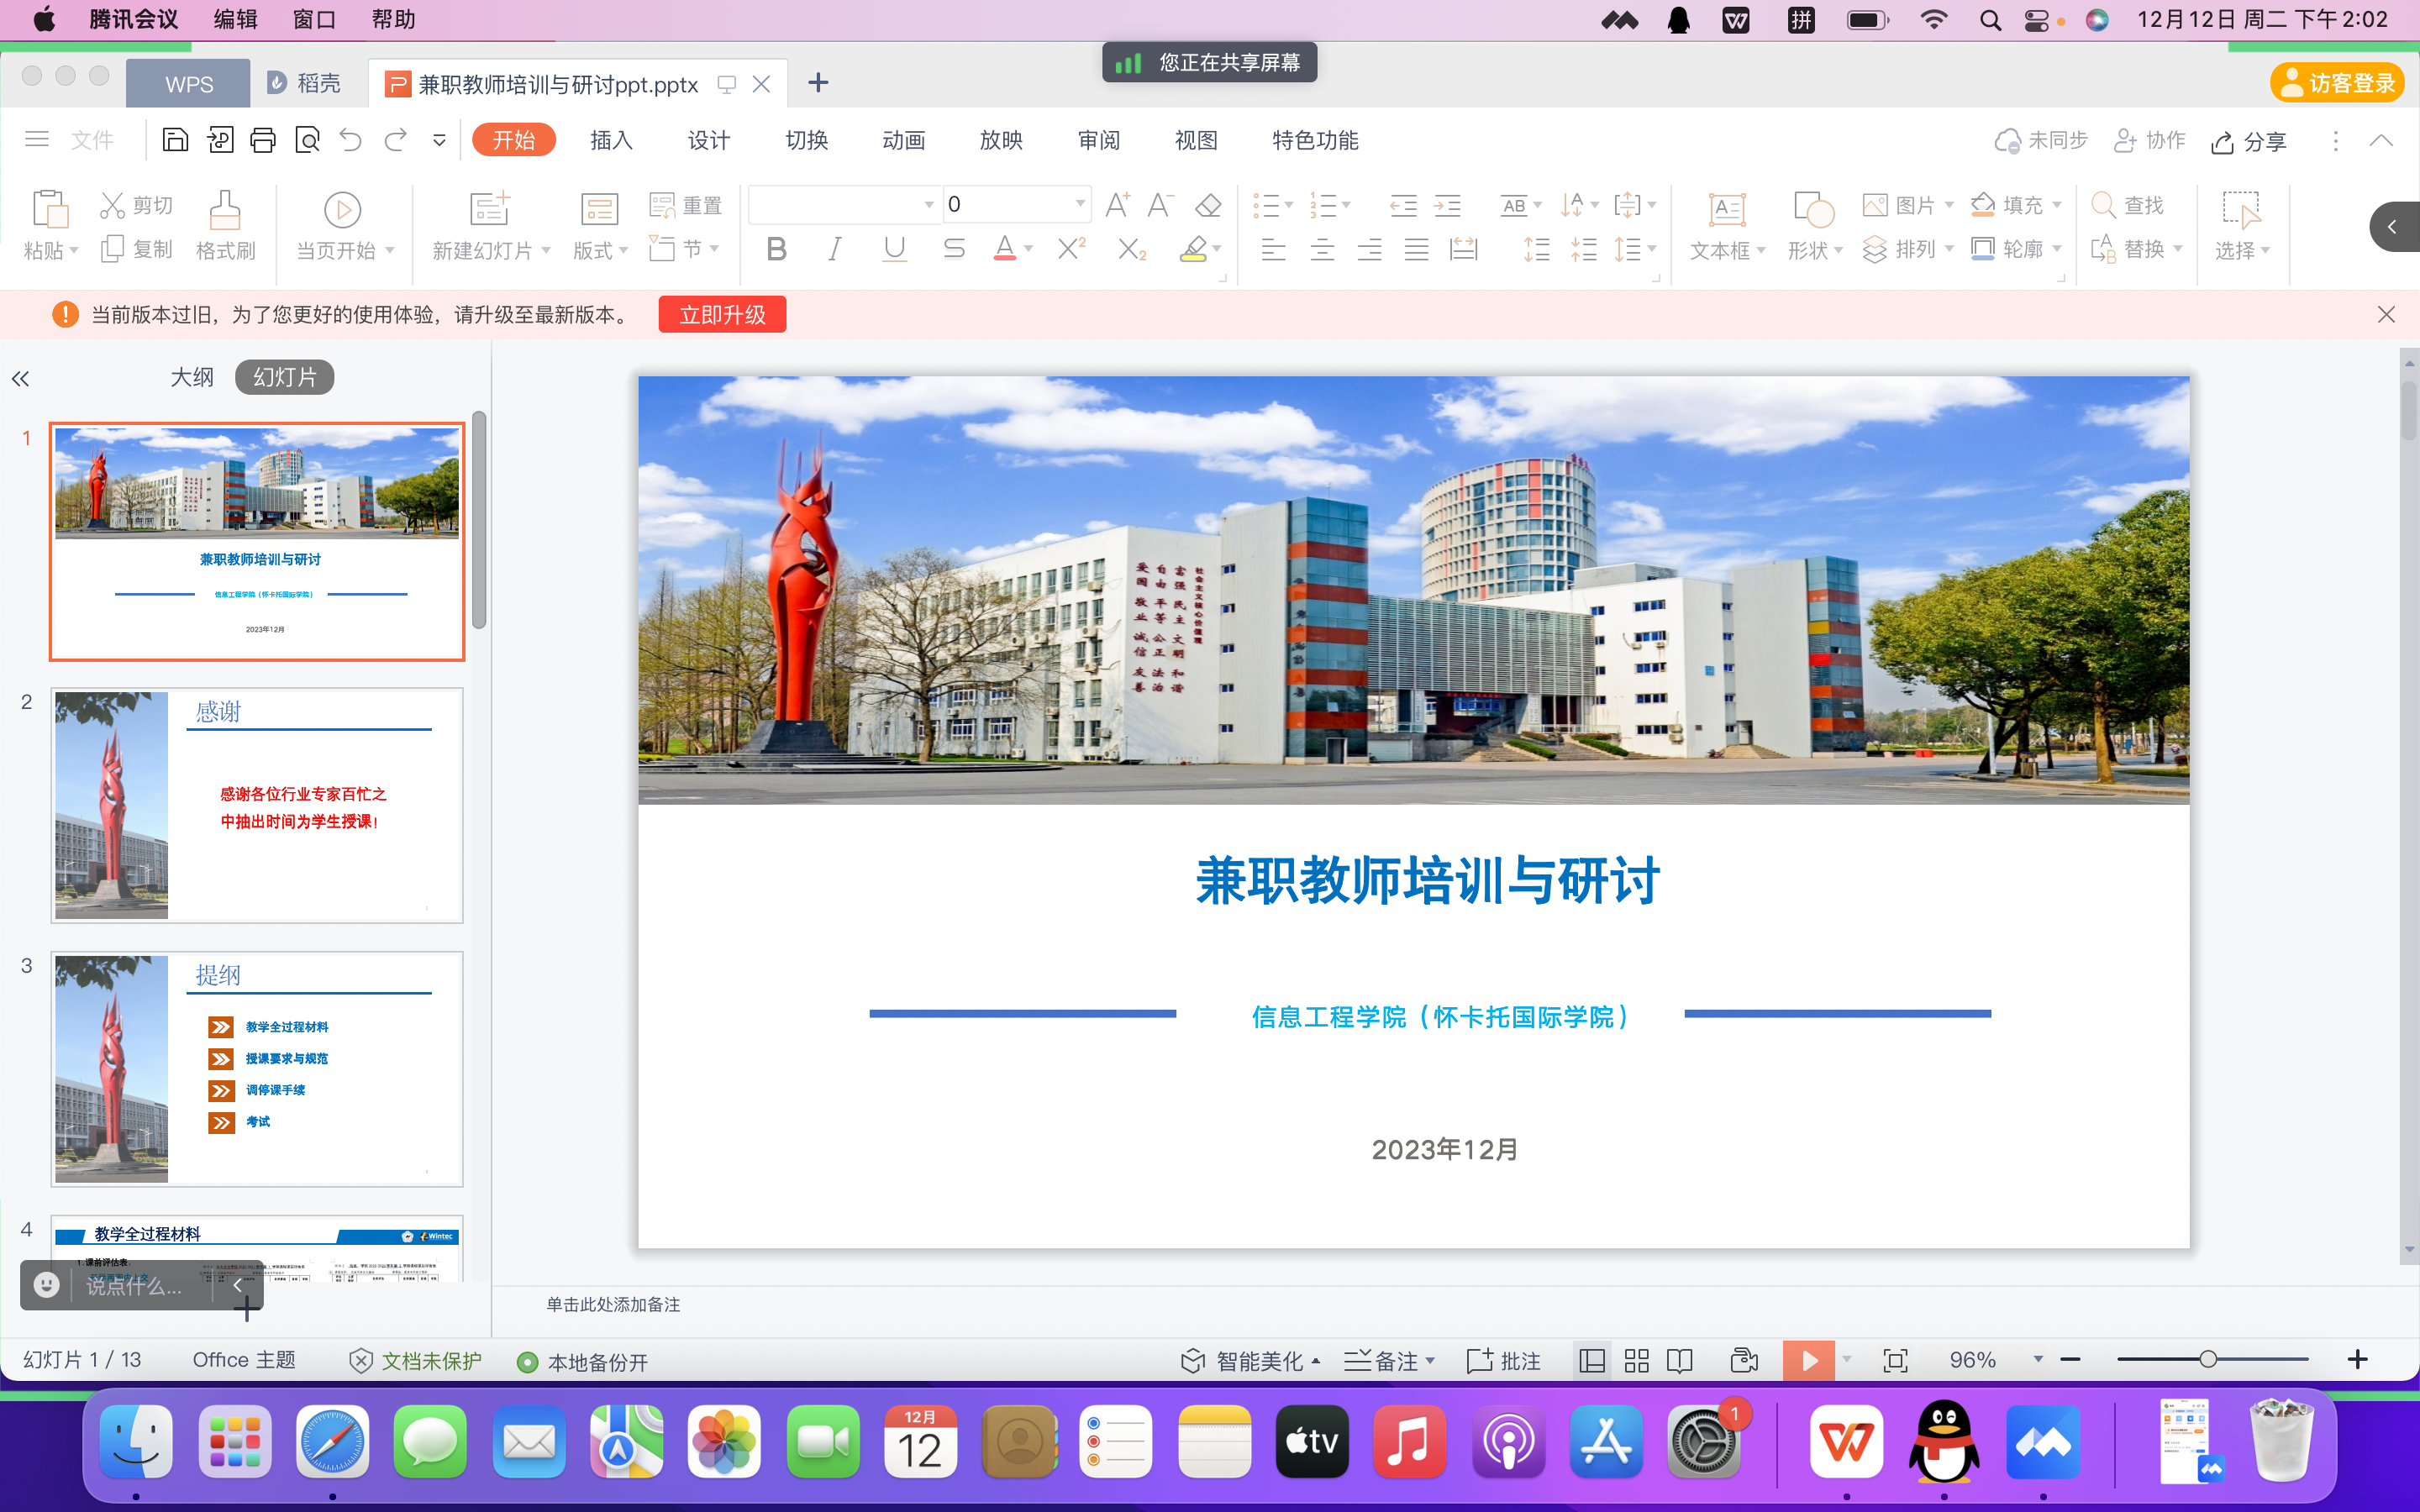This screenshot has width=2420, height=1512.
Task: Align text to the left
Action: tap(1273, 249)
